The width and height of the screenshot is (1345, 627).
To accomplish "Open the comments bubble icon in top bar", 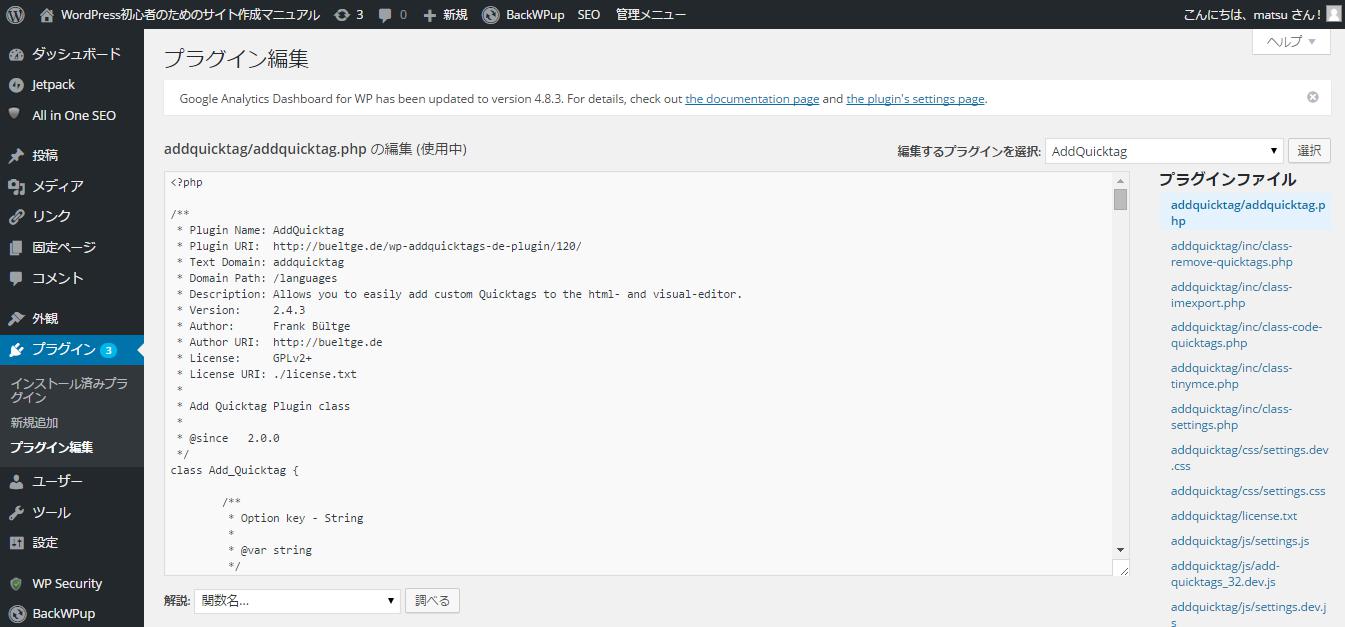I will pos(385,15).
